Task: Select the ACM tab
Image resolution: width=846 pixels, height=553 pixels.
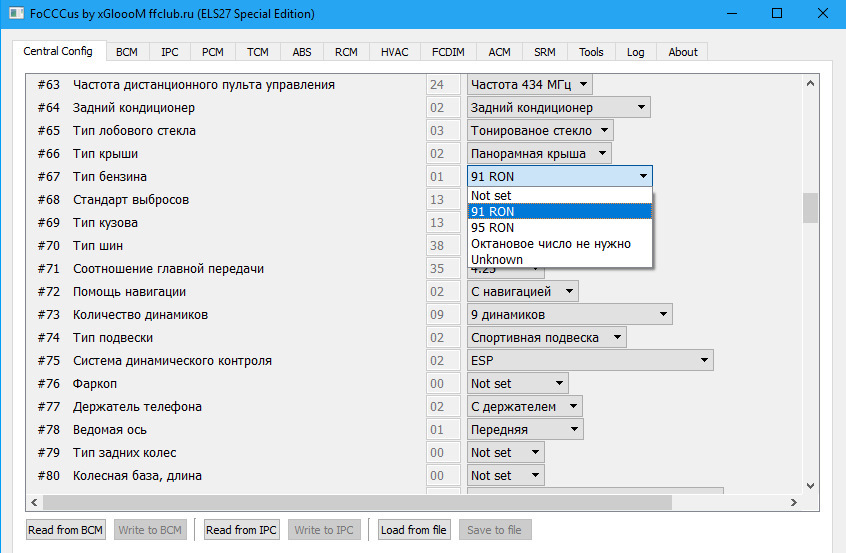Action: 499,52
